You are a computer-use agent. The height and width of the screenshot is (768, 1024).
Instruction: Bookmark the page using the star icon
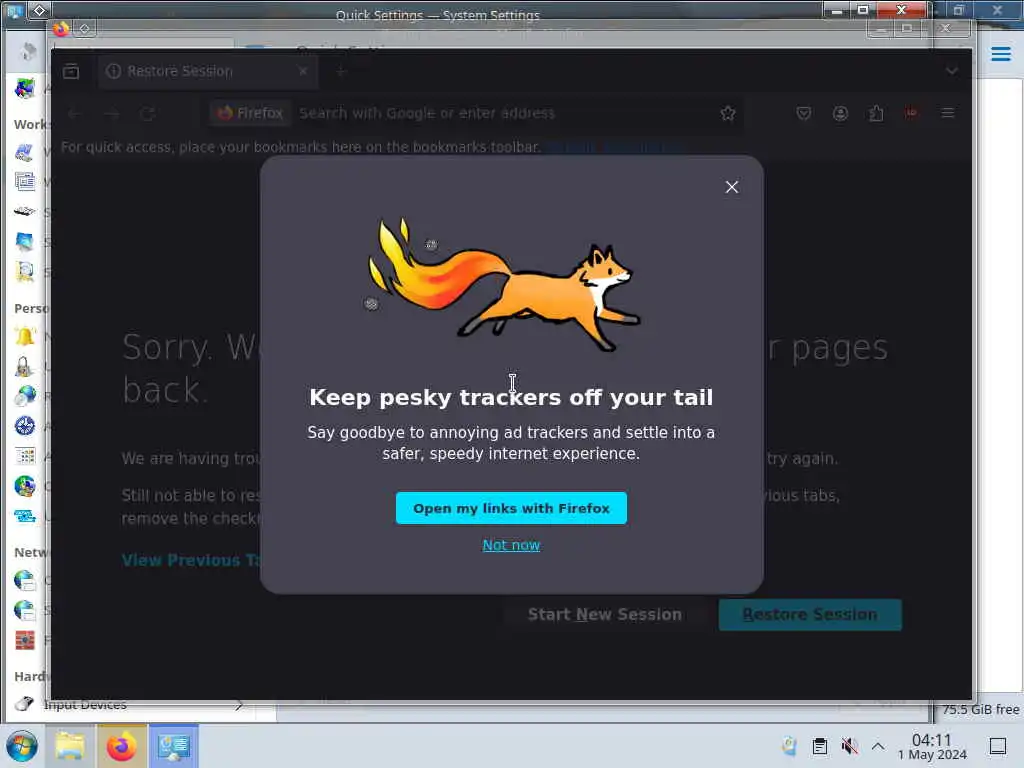728,114
